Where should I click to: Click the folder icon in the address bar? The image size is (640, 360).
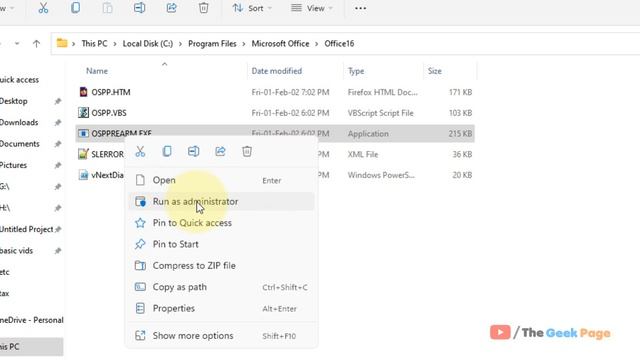[x=62, y=43]
